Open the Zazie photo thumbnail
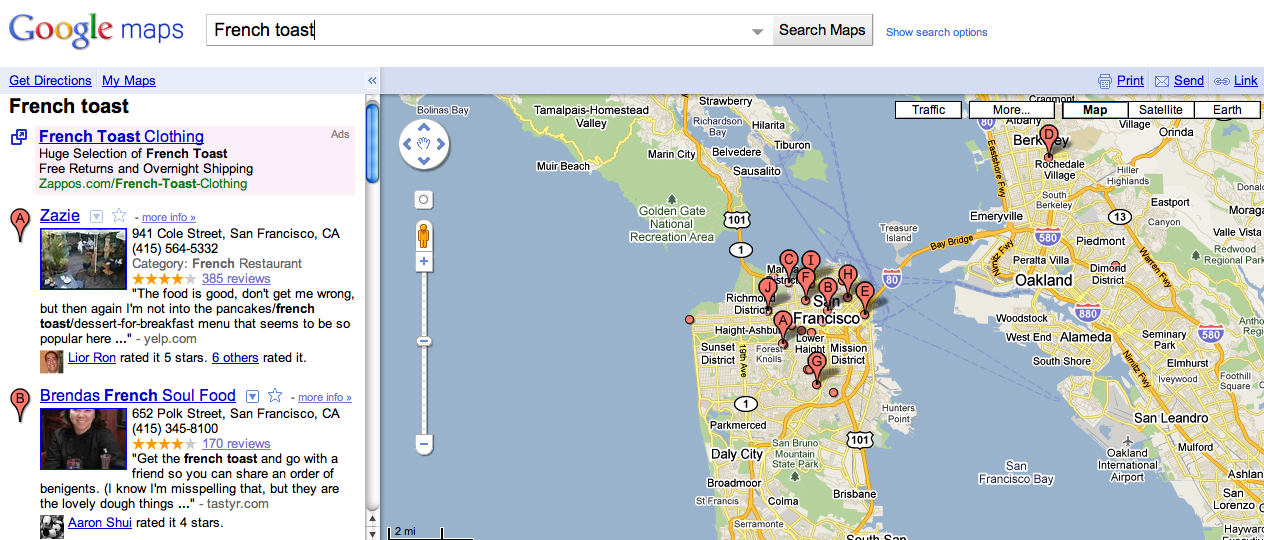Image resolution: width=1264 pixels, height=540 pixels. tap(83, 259)
